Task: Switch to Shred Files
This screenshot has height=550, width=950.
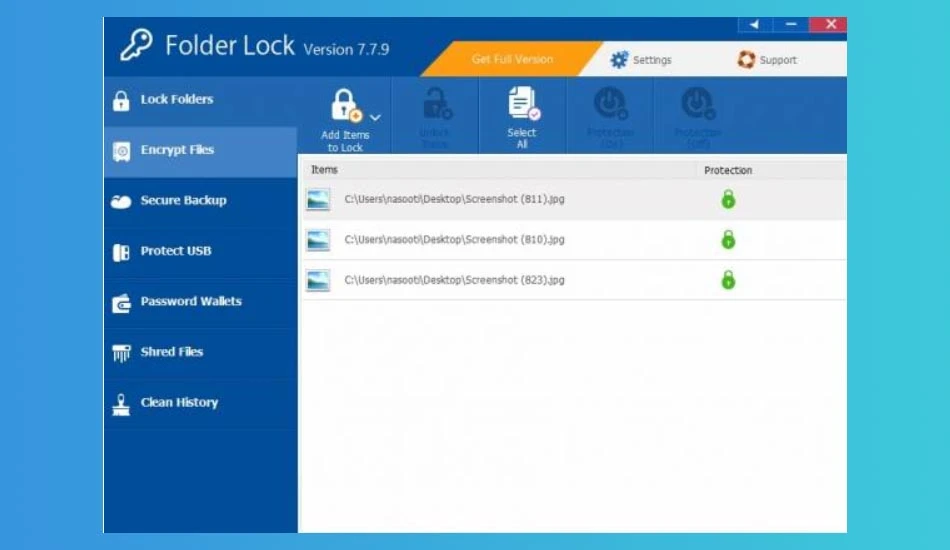Action: pos(201,352)
